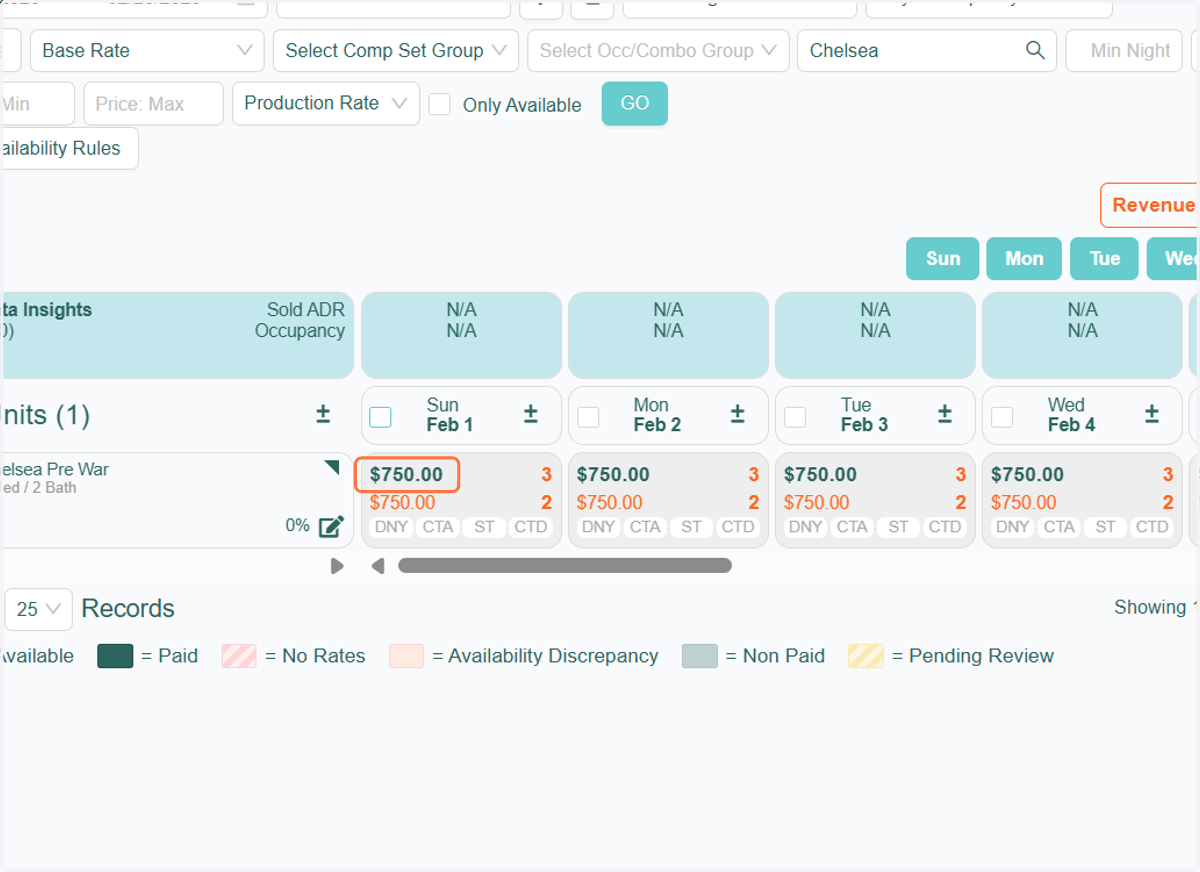The height and width of the screenshot is (872, 1200).
Task: Click the horizontal calendar scrollbar
Action: [x=565, y=566]
